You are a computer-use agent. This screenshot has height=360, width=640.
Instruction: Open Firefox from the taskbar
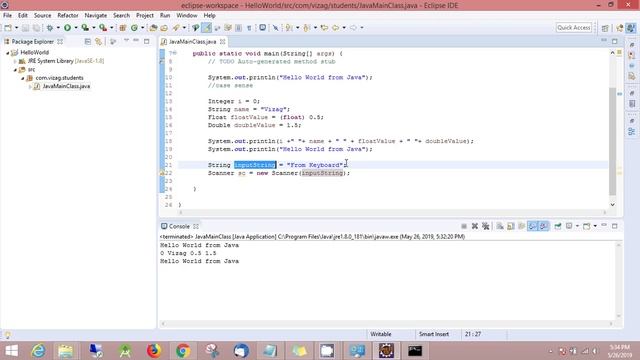[x=154, y=351]
